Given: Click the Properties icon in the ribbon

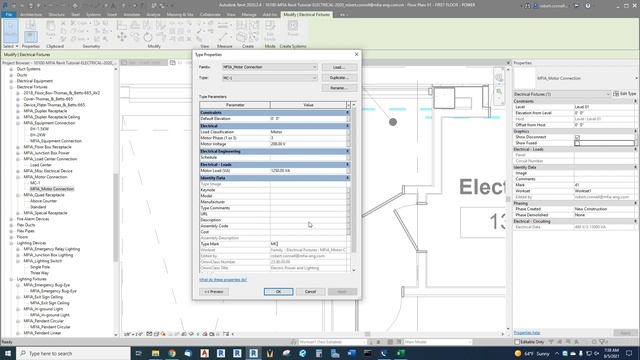Looking at the screenshot, I should pos(31,37).
